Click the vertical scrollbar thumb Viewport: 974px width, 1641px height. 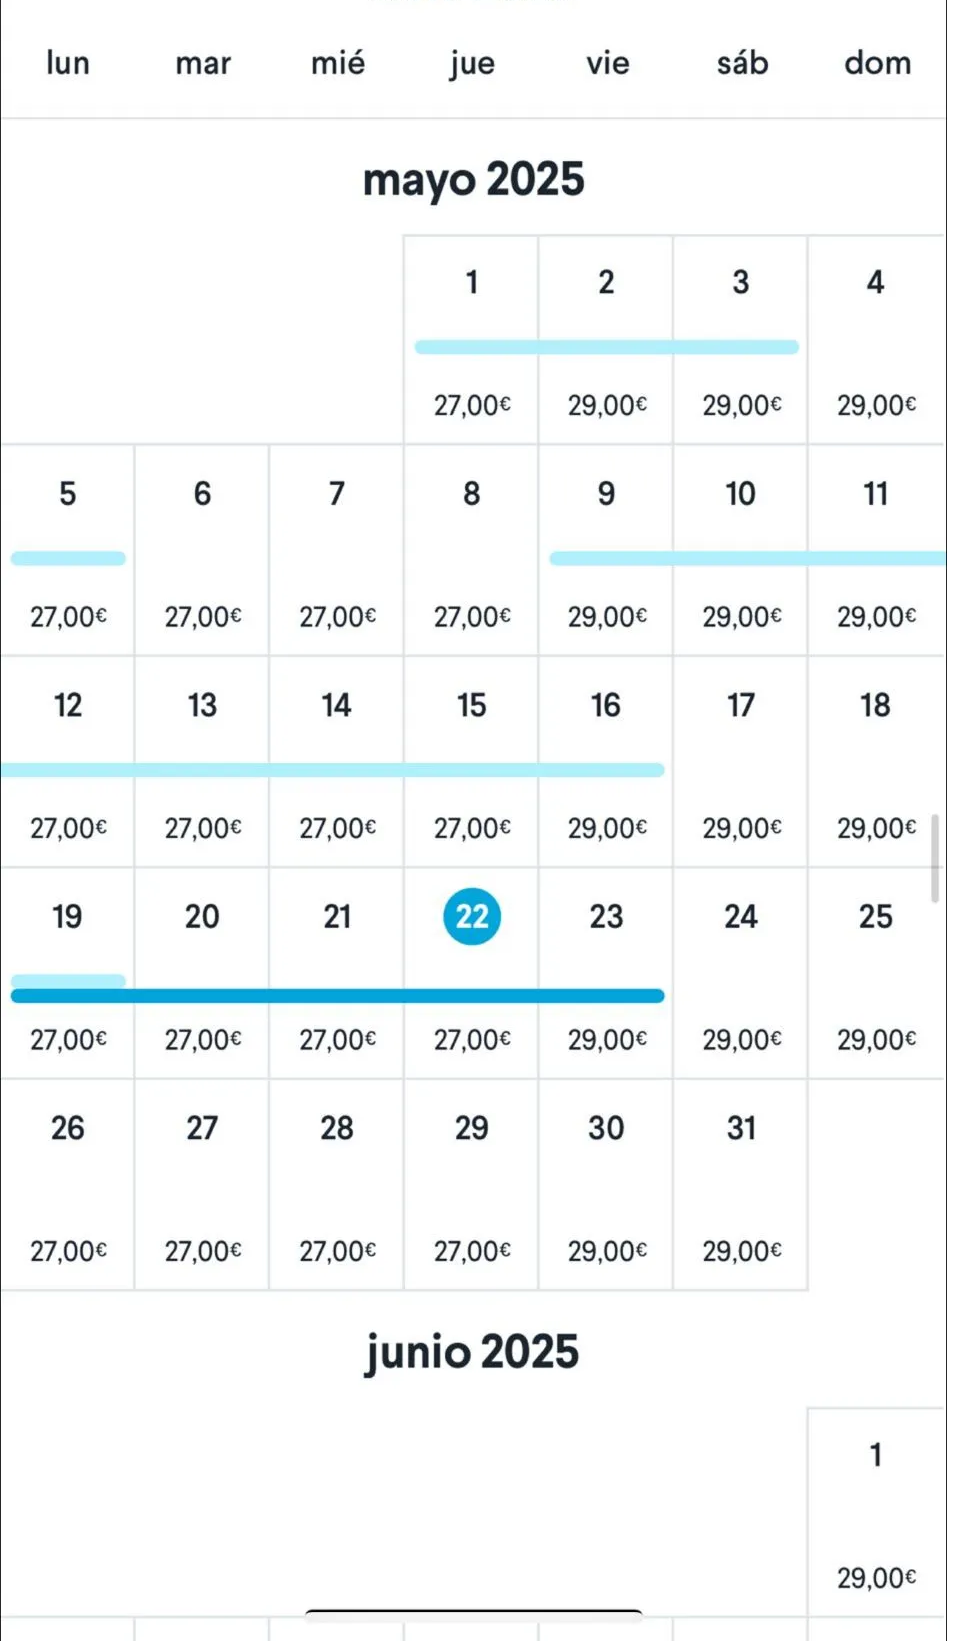(x=935, y=858)
